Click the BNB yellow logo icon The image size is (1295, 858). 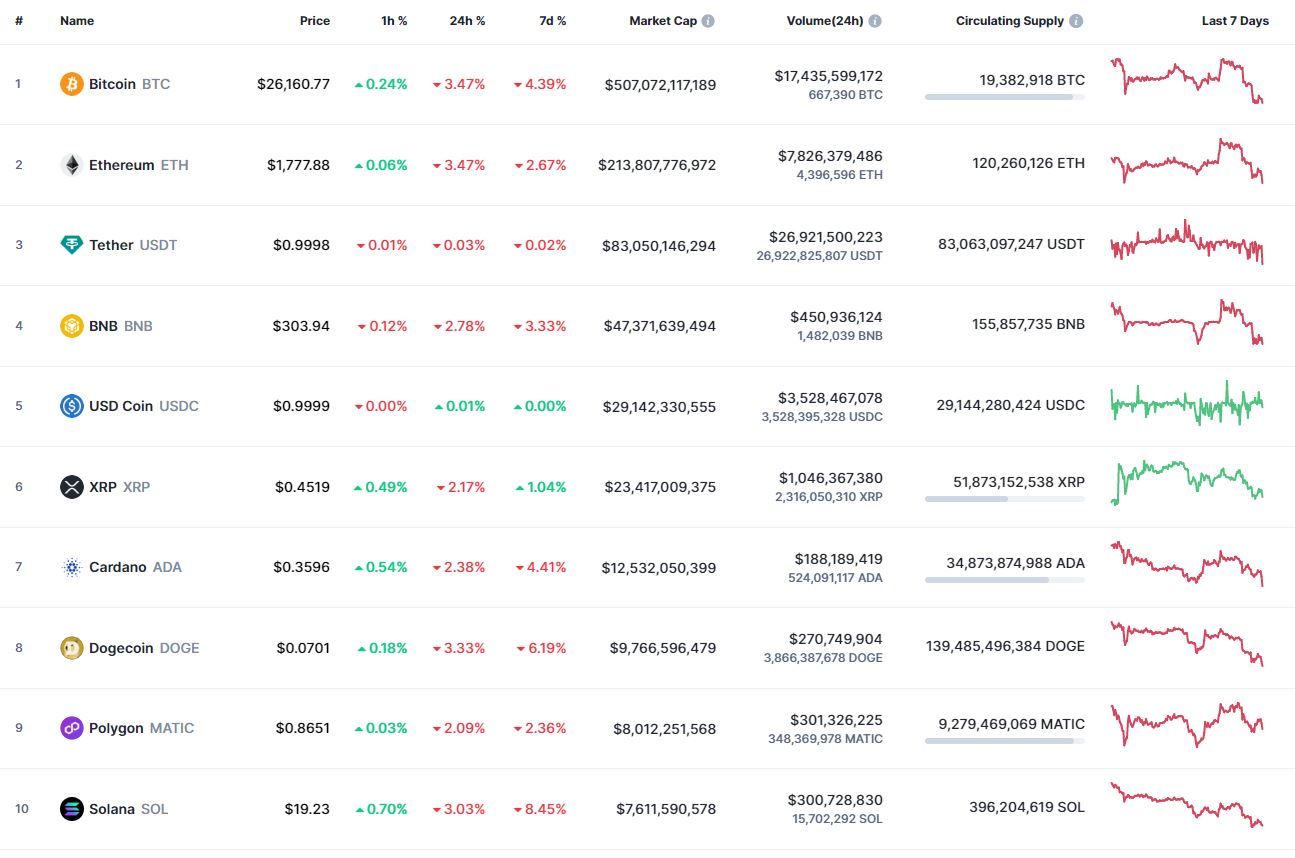pos(71,326)
